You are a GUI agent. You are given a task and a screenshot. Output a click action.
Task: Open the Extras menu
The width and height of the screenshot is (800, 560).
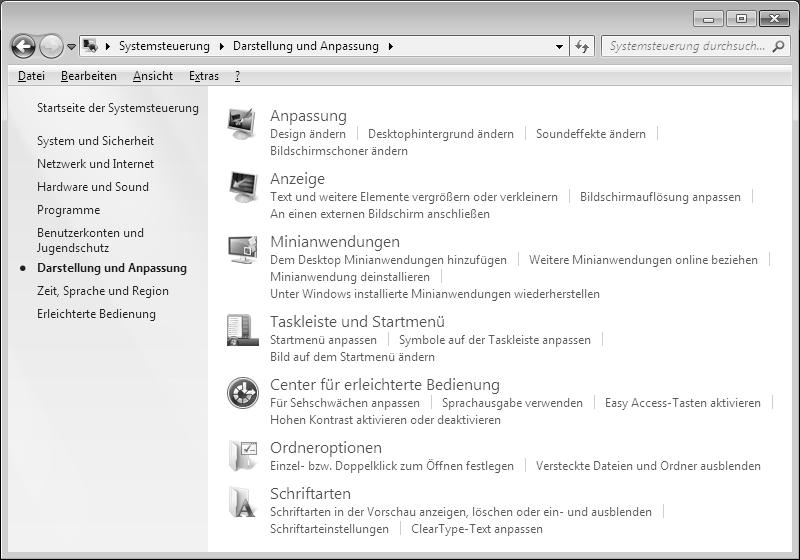pyautogui.click(x=204, y=76)
